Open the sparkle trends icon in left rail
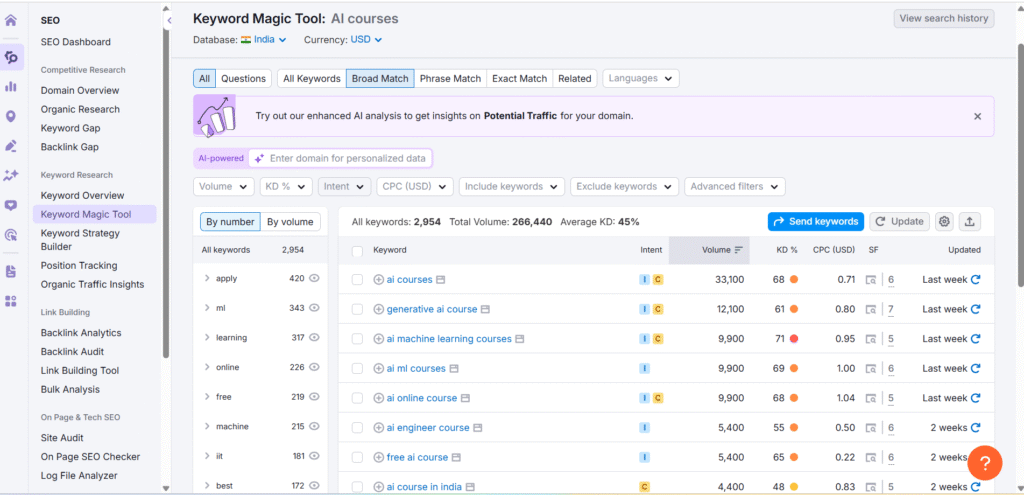This screenshot has width=1024, height=495. click(x=11, y=175)
